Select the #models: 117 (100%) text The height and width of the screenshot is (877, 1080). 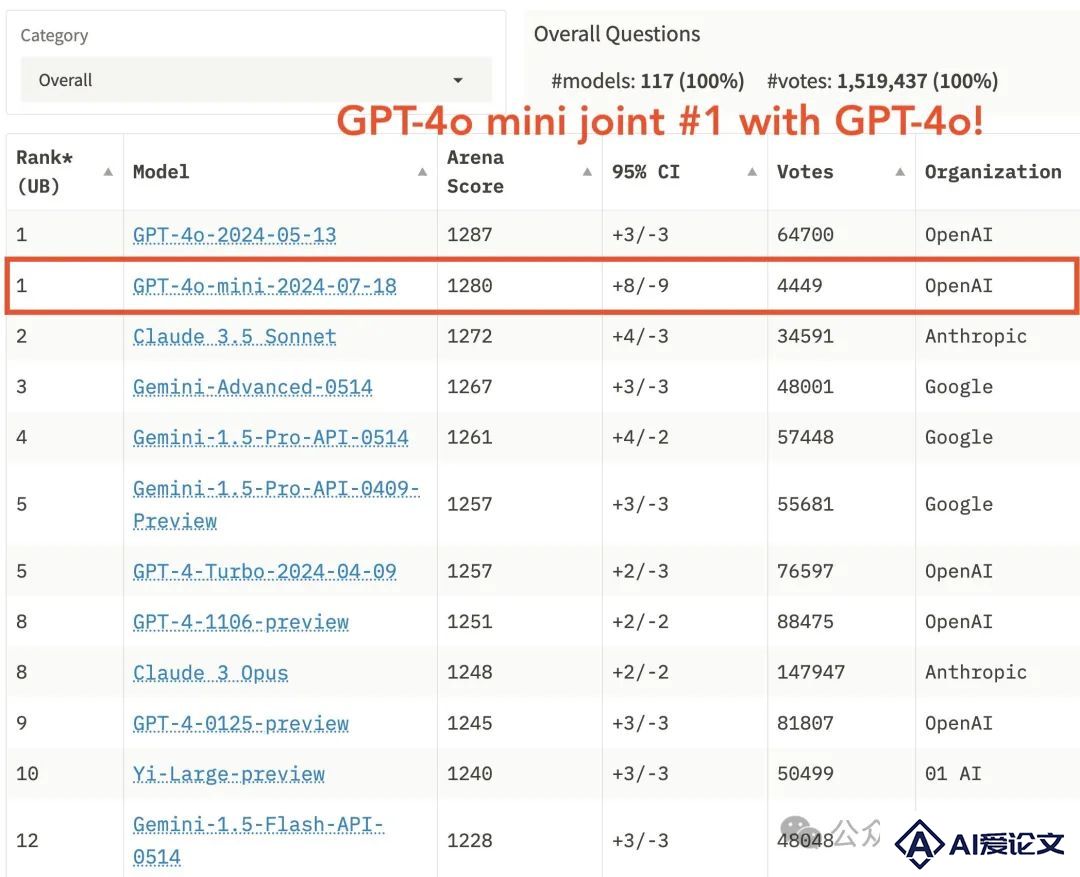tap(647, 81)
